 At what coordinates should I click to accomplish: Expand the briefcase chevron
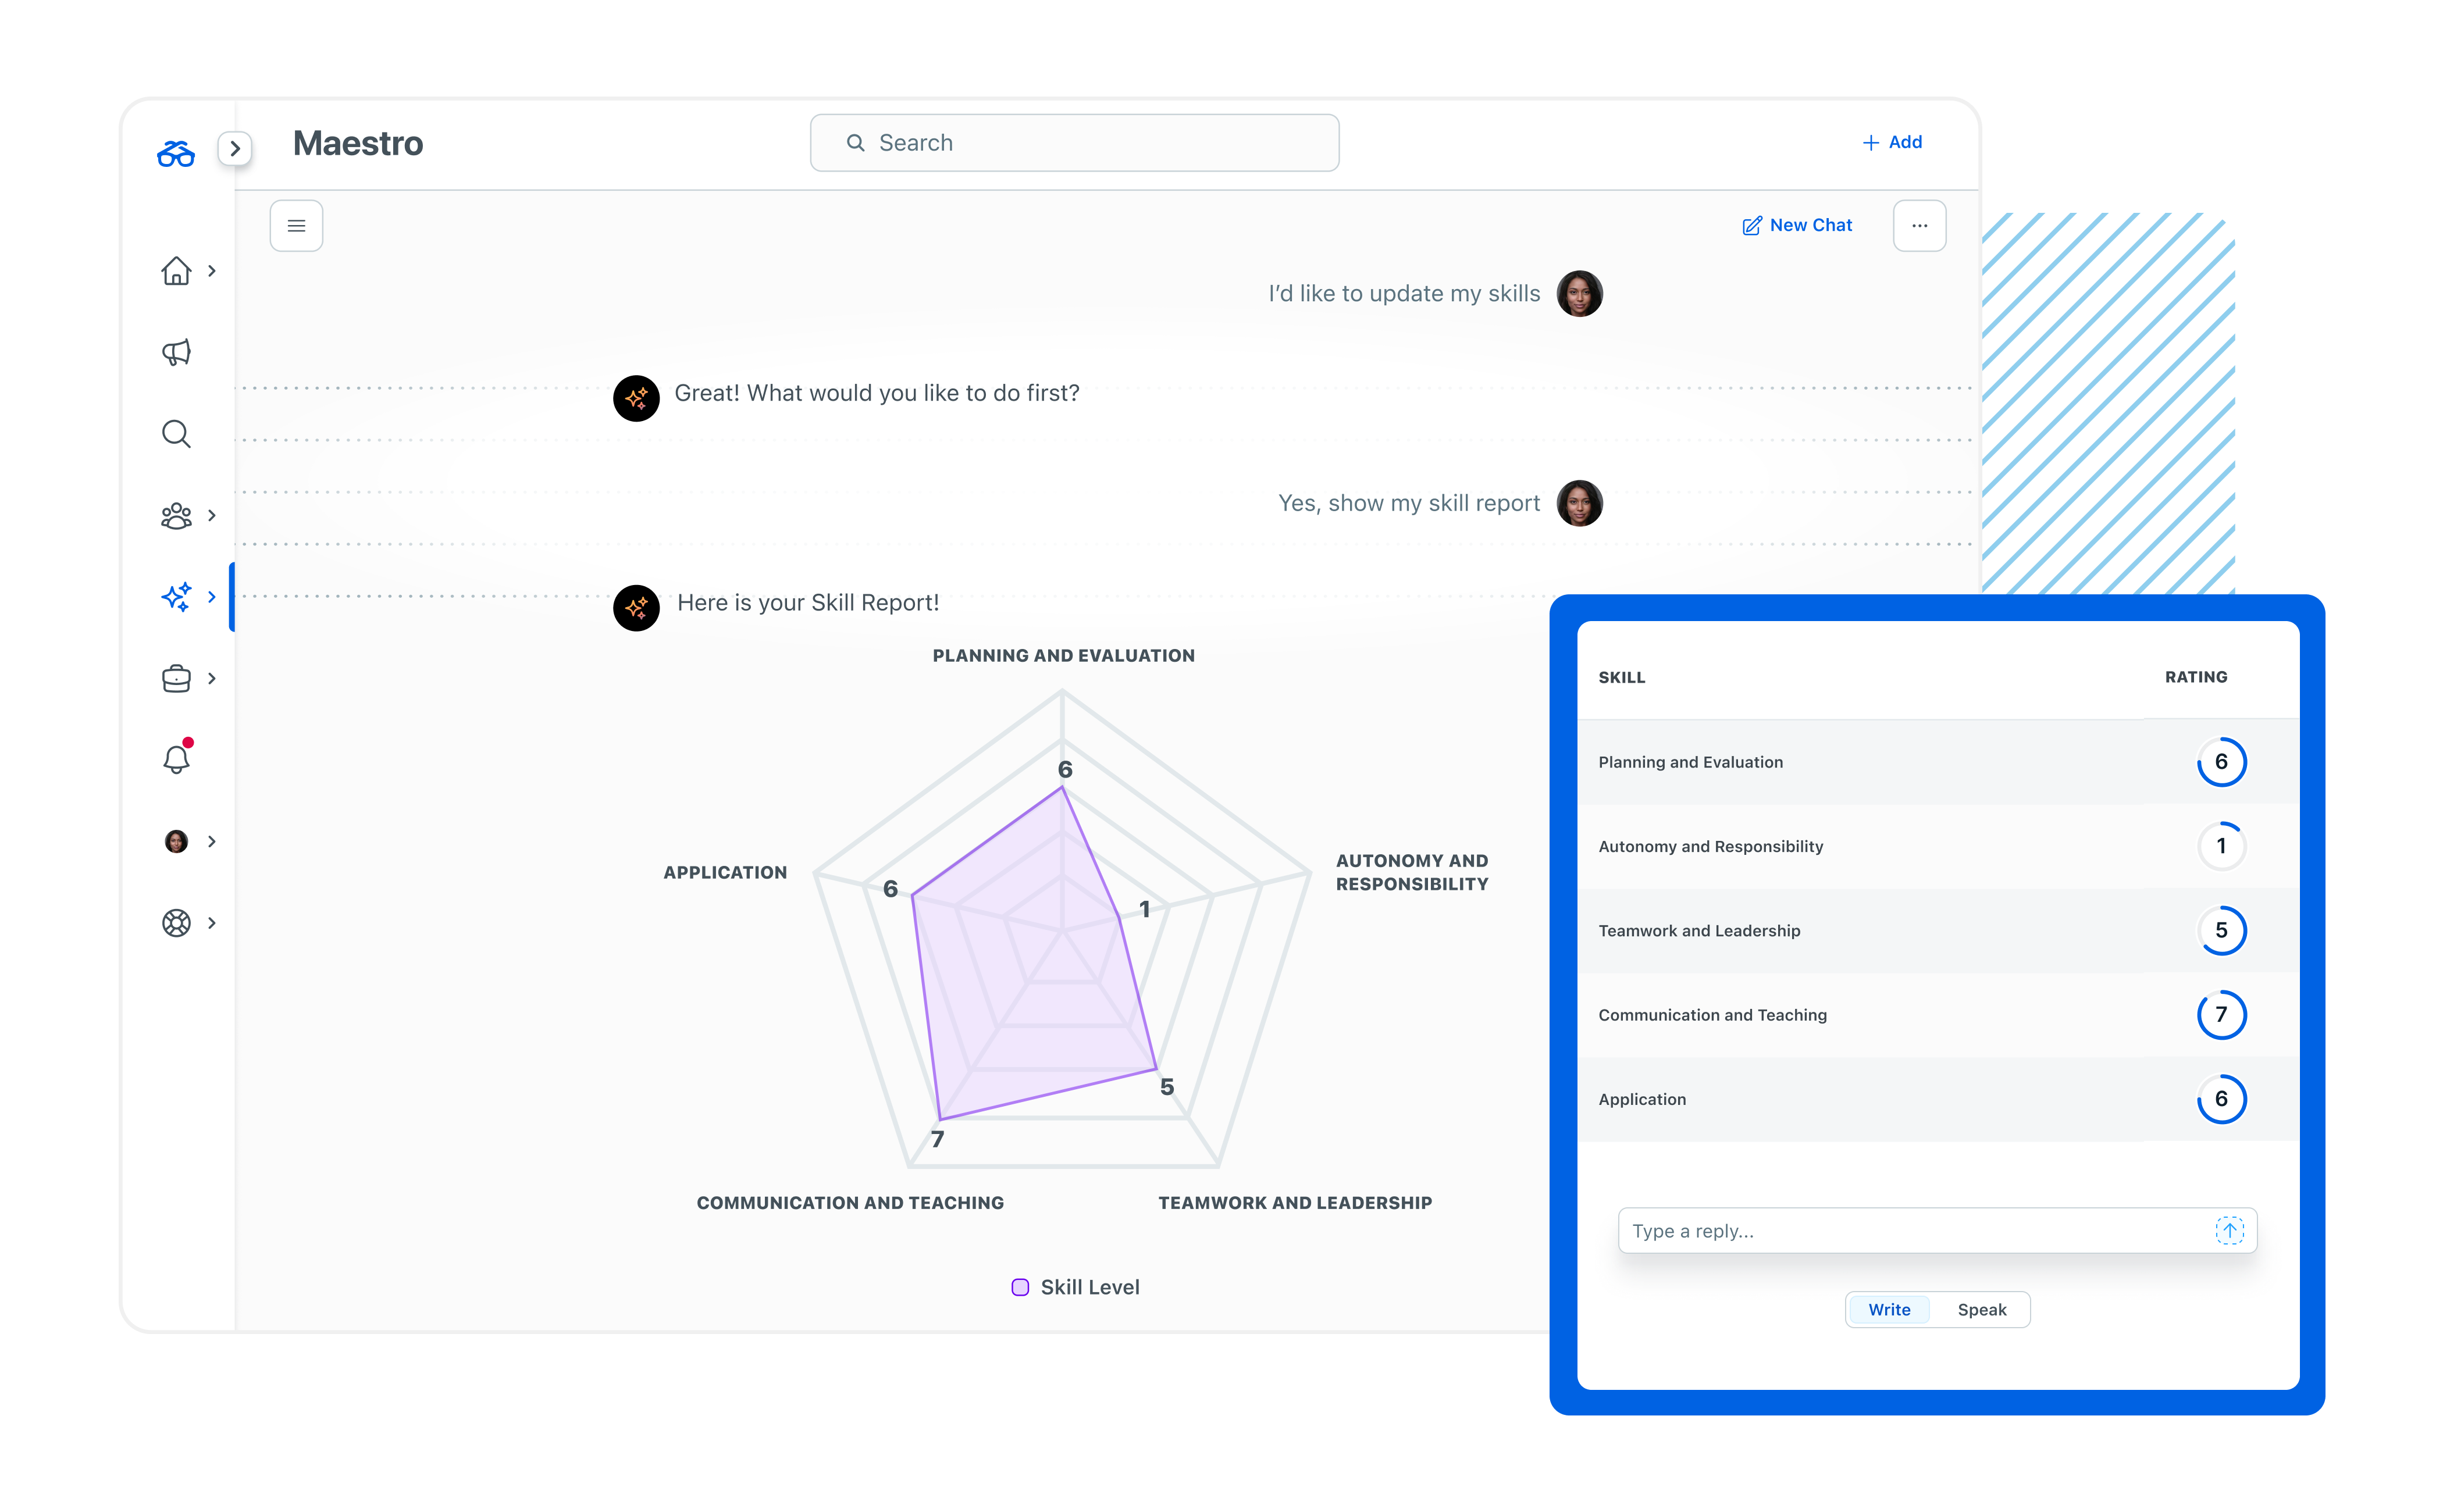[x=212, y=678]
